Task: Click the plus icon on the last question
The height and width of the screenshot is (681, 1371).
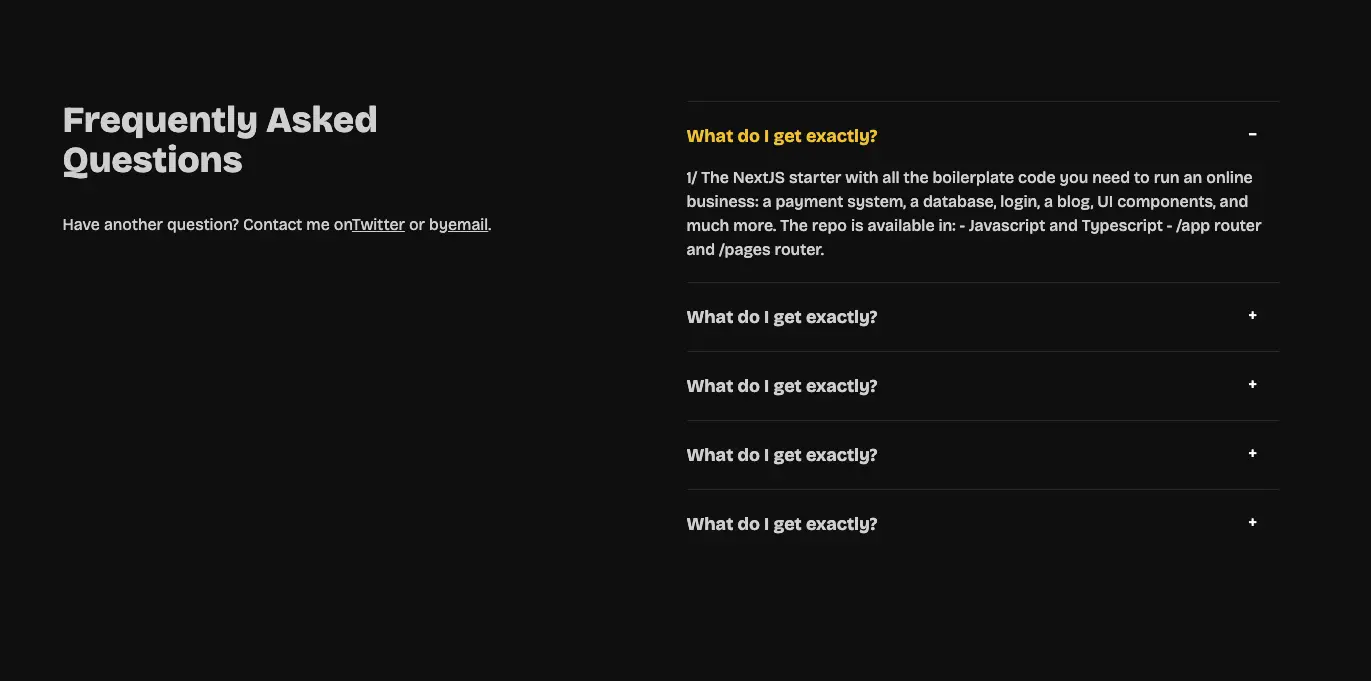Action: [x=1252, y=522]
